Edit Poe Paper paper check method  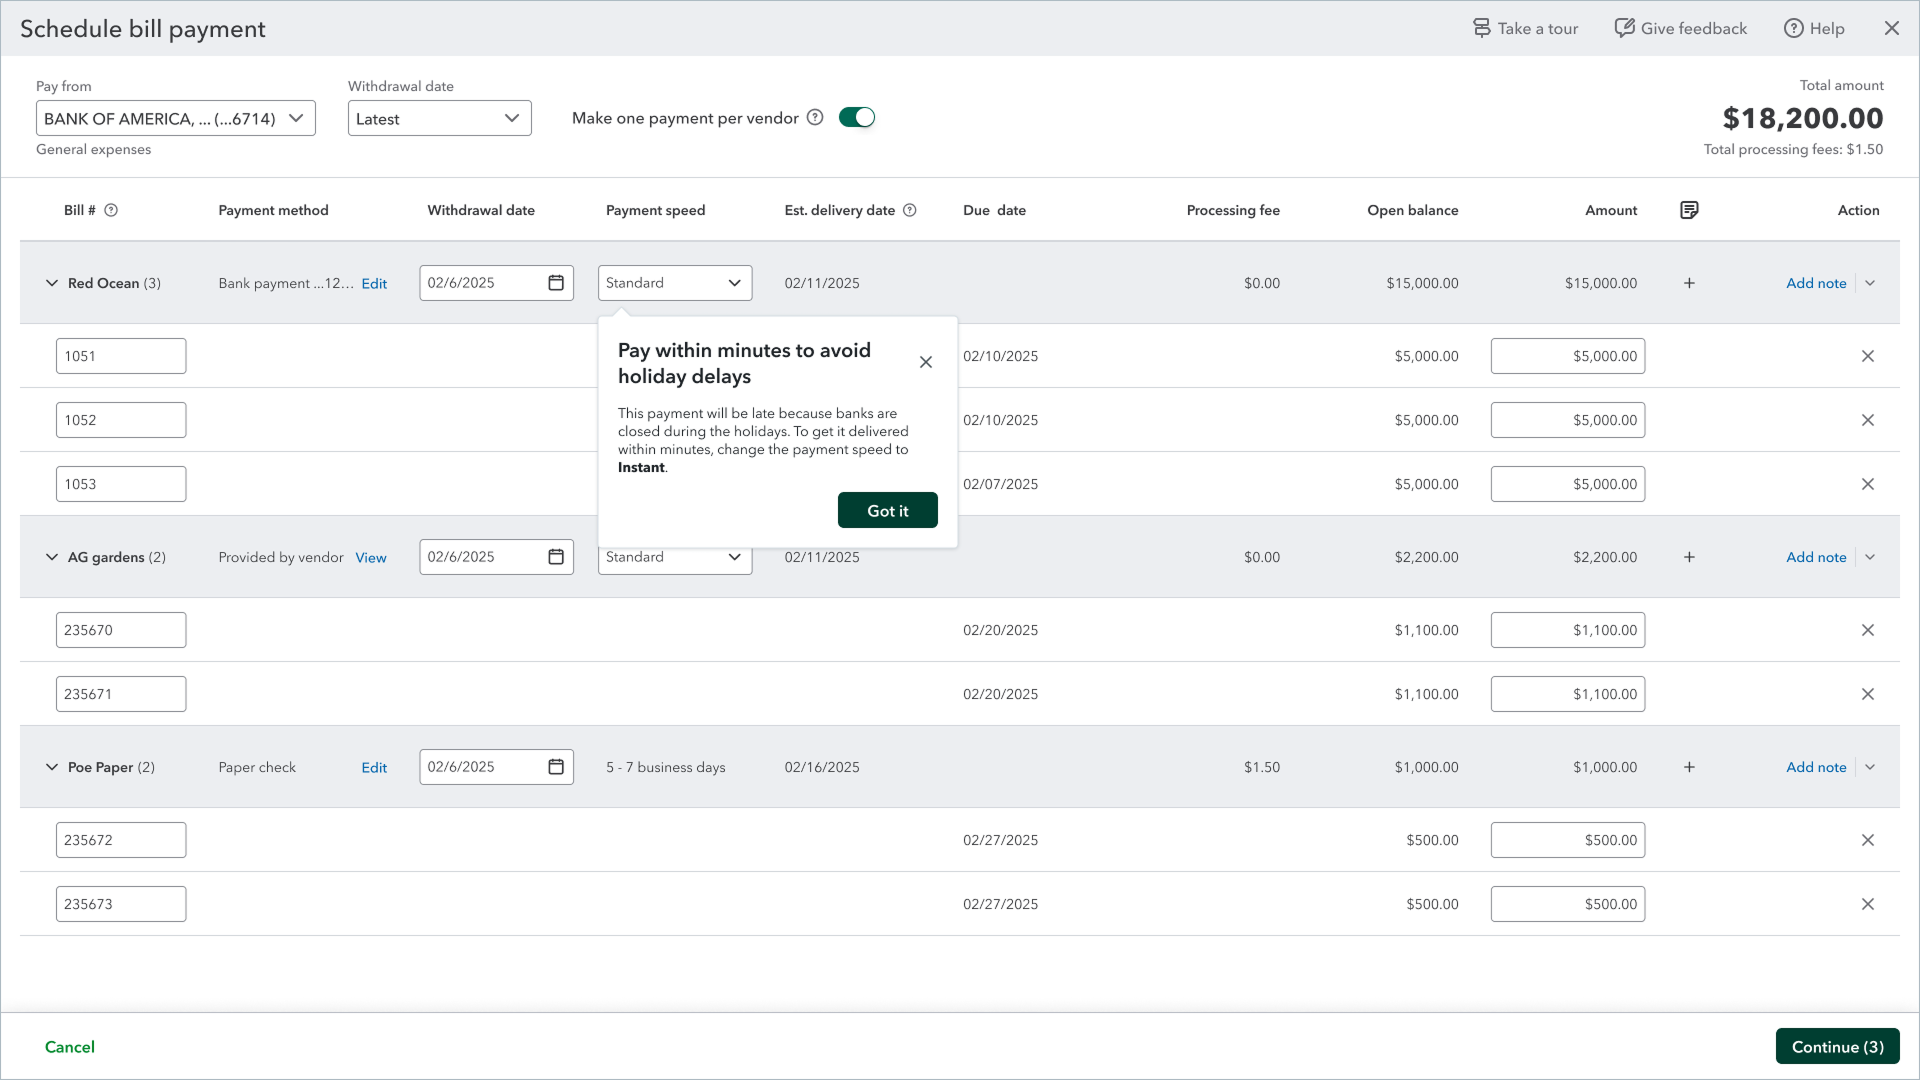[x=374, y=767]
